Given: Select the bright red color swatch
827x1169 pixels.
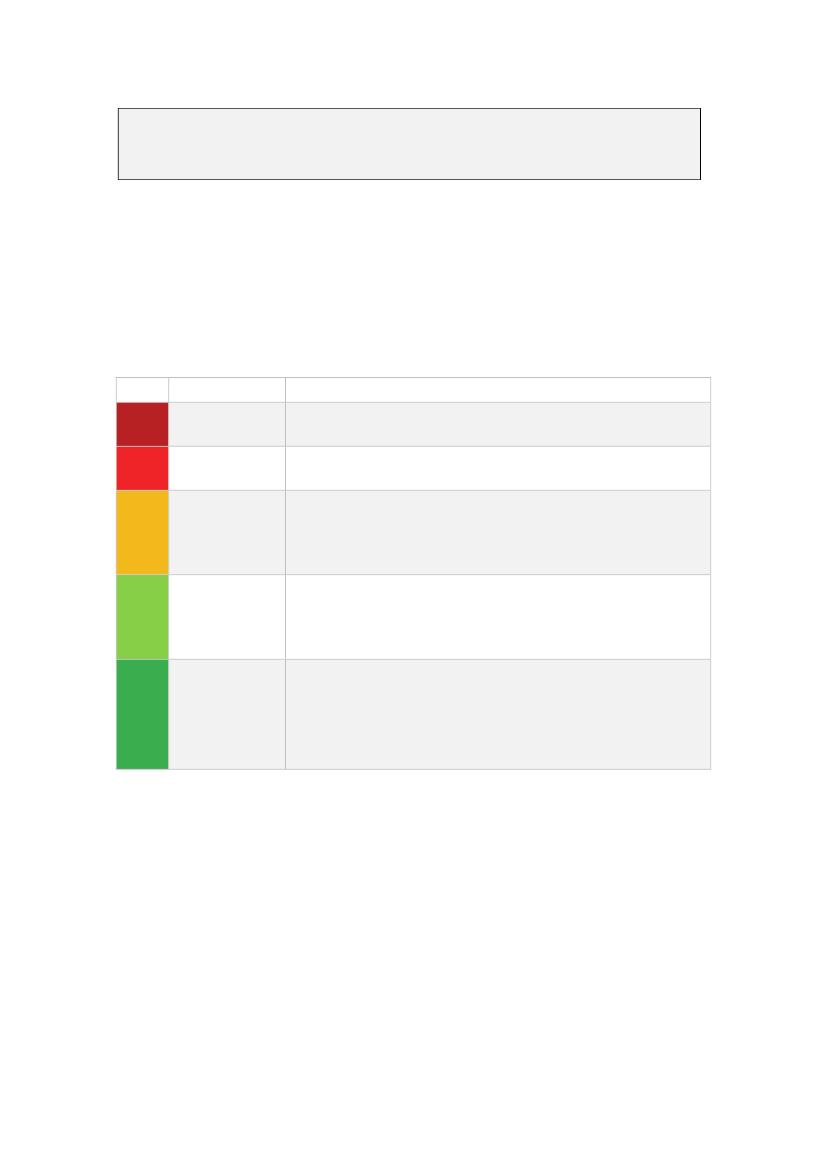Looking at the screenshot, I should coord(142,468).
